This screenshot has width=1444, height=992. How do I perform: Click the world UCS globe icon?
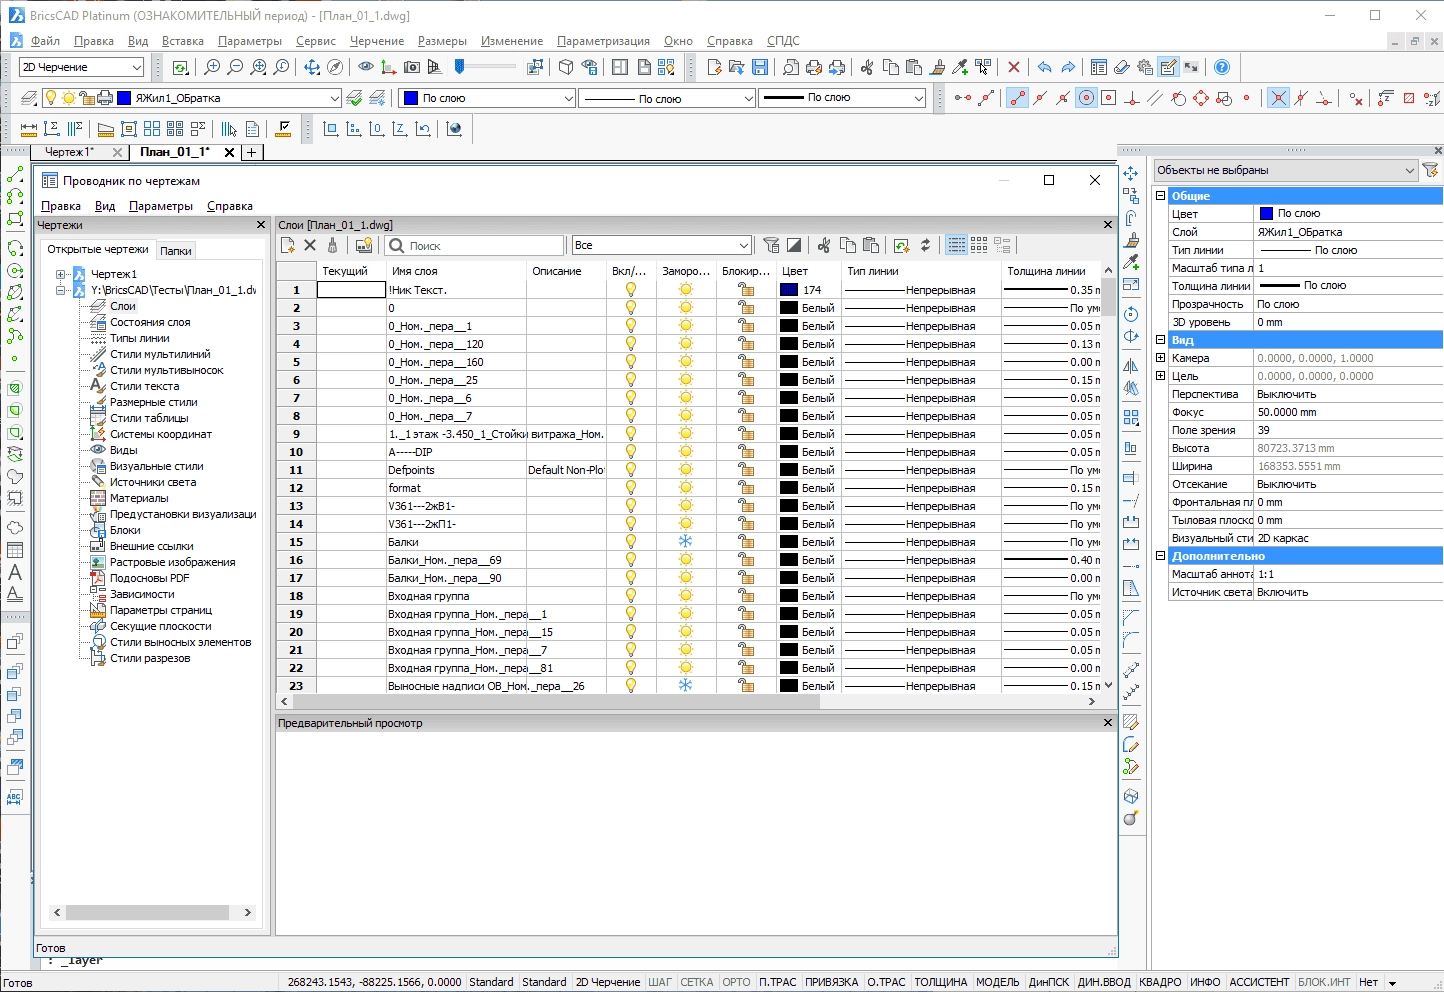[455, 129]
